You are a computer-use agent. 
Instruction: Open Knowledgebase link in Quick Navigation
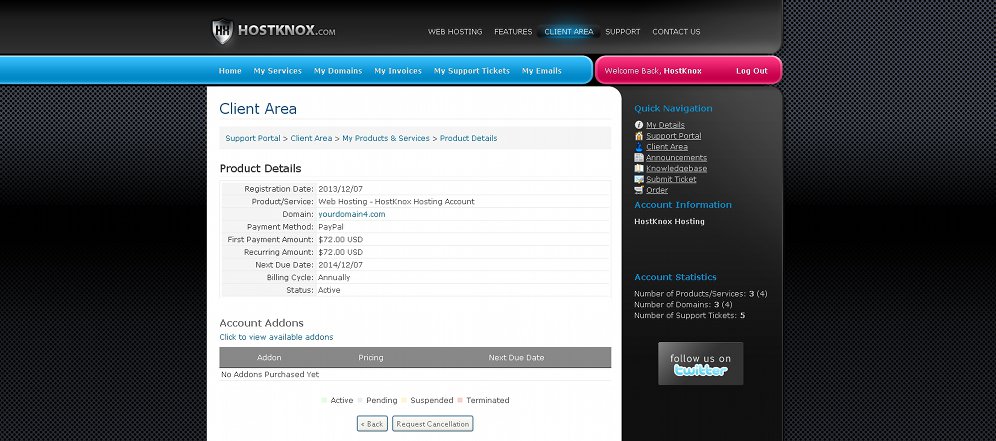676,168
